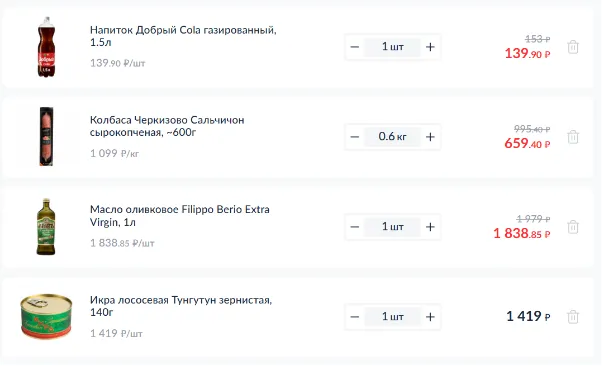Select the olive oil 1 шт quantity field

[392, 227]
